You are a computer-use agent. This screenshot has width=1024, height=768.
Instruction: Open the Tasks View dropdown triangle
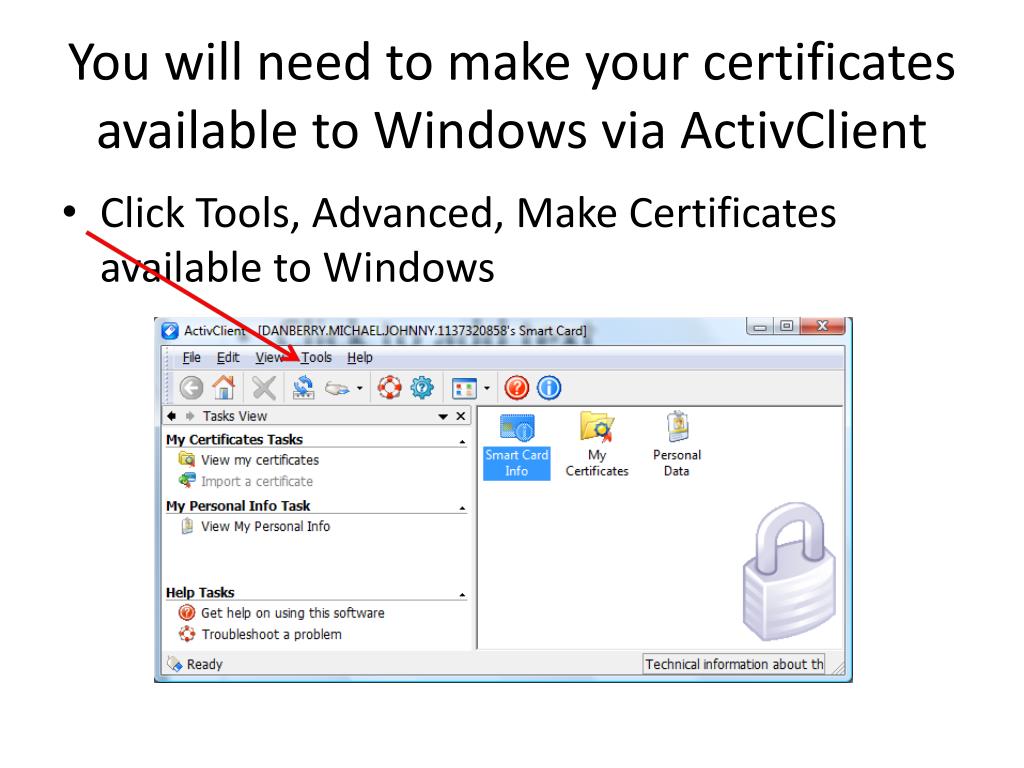(x=443, y=417)
